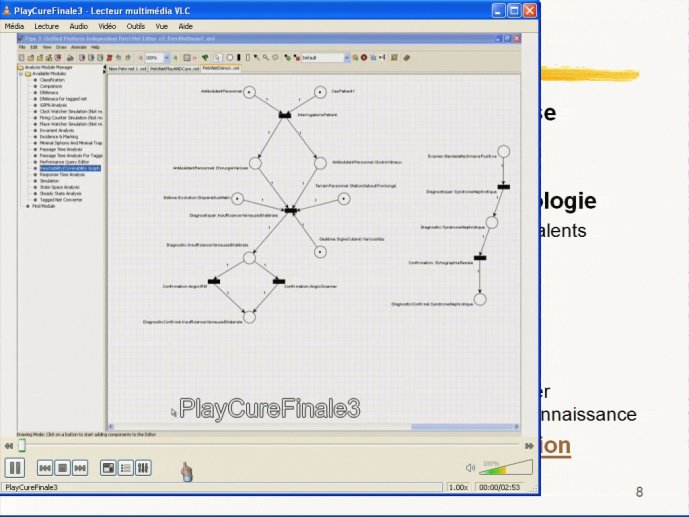Screen dimensions: 689x517
Task: Click the InterrogatoirePatient transition
Action: click(x=285, y=115)
